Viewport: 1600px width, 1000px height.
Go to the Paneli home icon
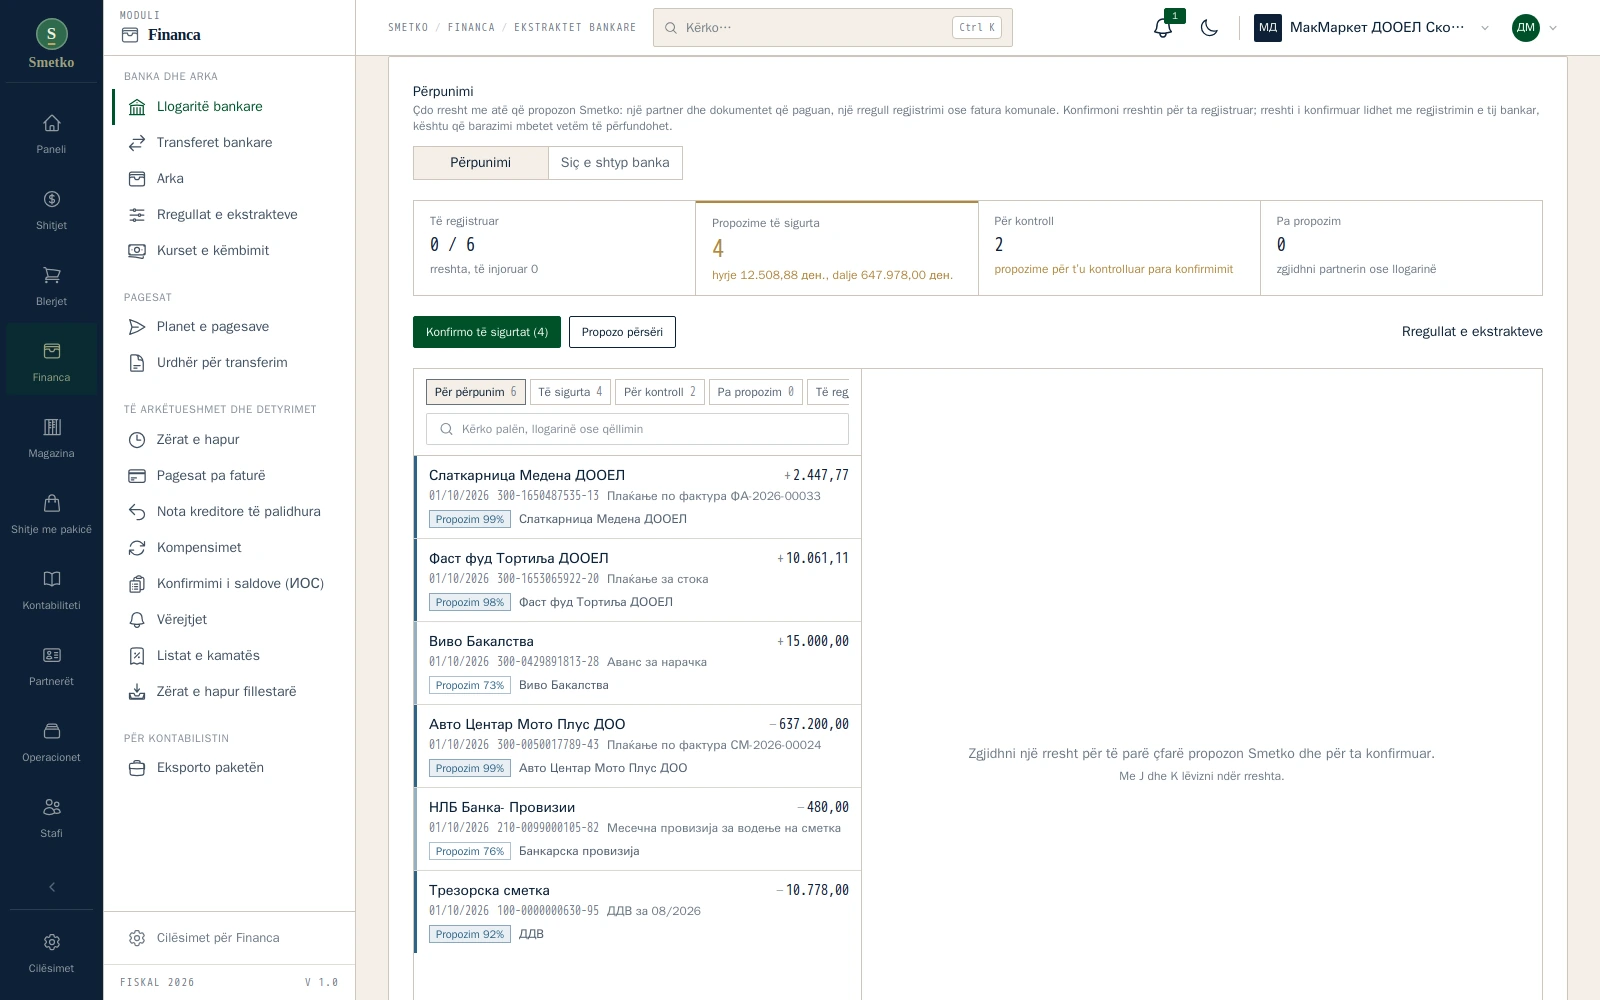pos(51,133)
